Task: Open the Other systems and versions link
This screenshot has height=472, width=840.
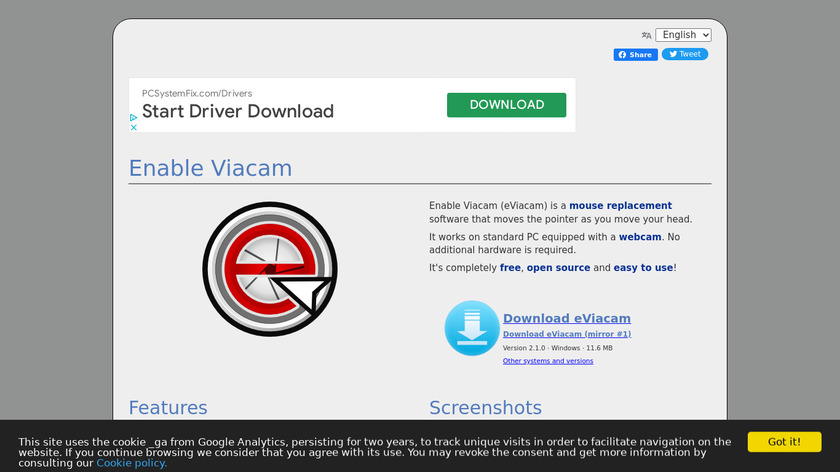Action: (547, 361)
